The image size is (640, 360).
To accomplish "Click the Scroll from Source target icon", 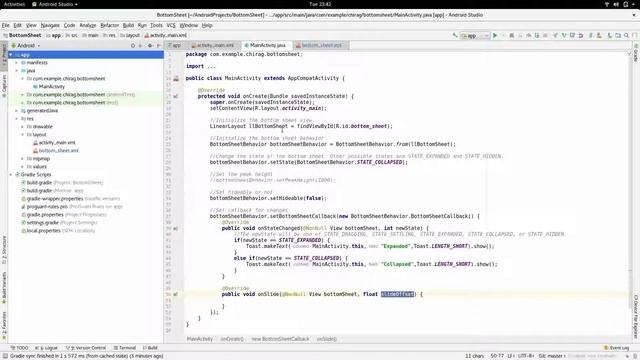I will (x=133, y=46).
